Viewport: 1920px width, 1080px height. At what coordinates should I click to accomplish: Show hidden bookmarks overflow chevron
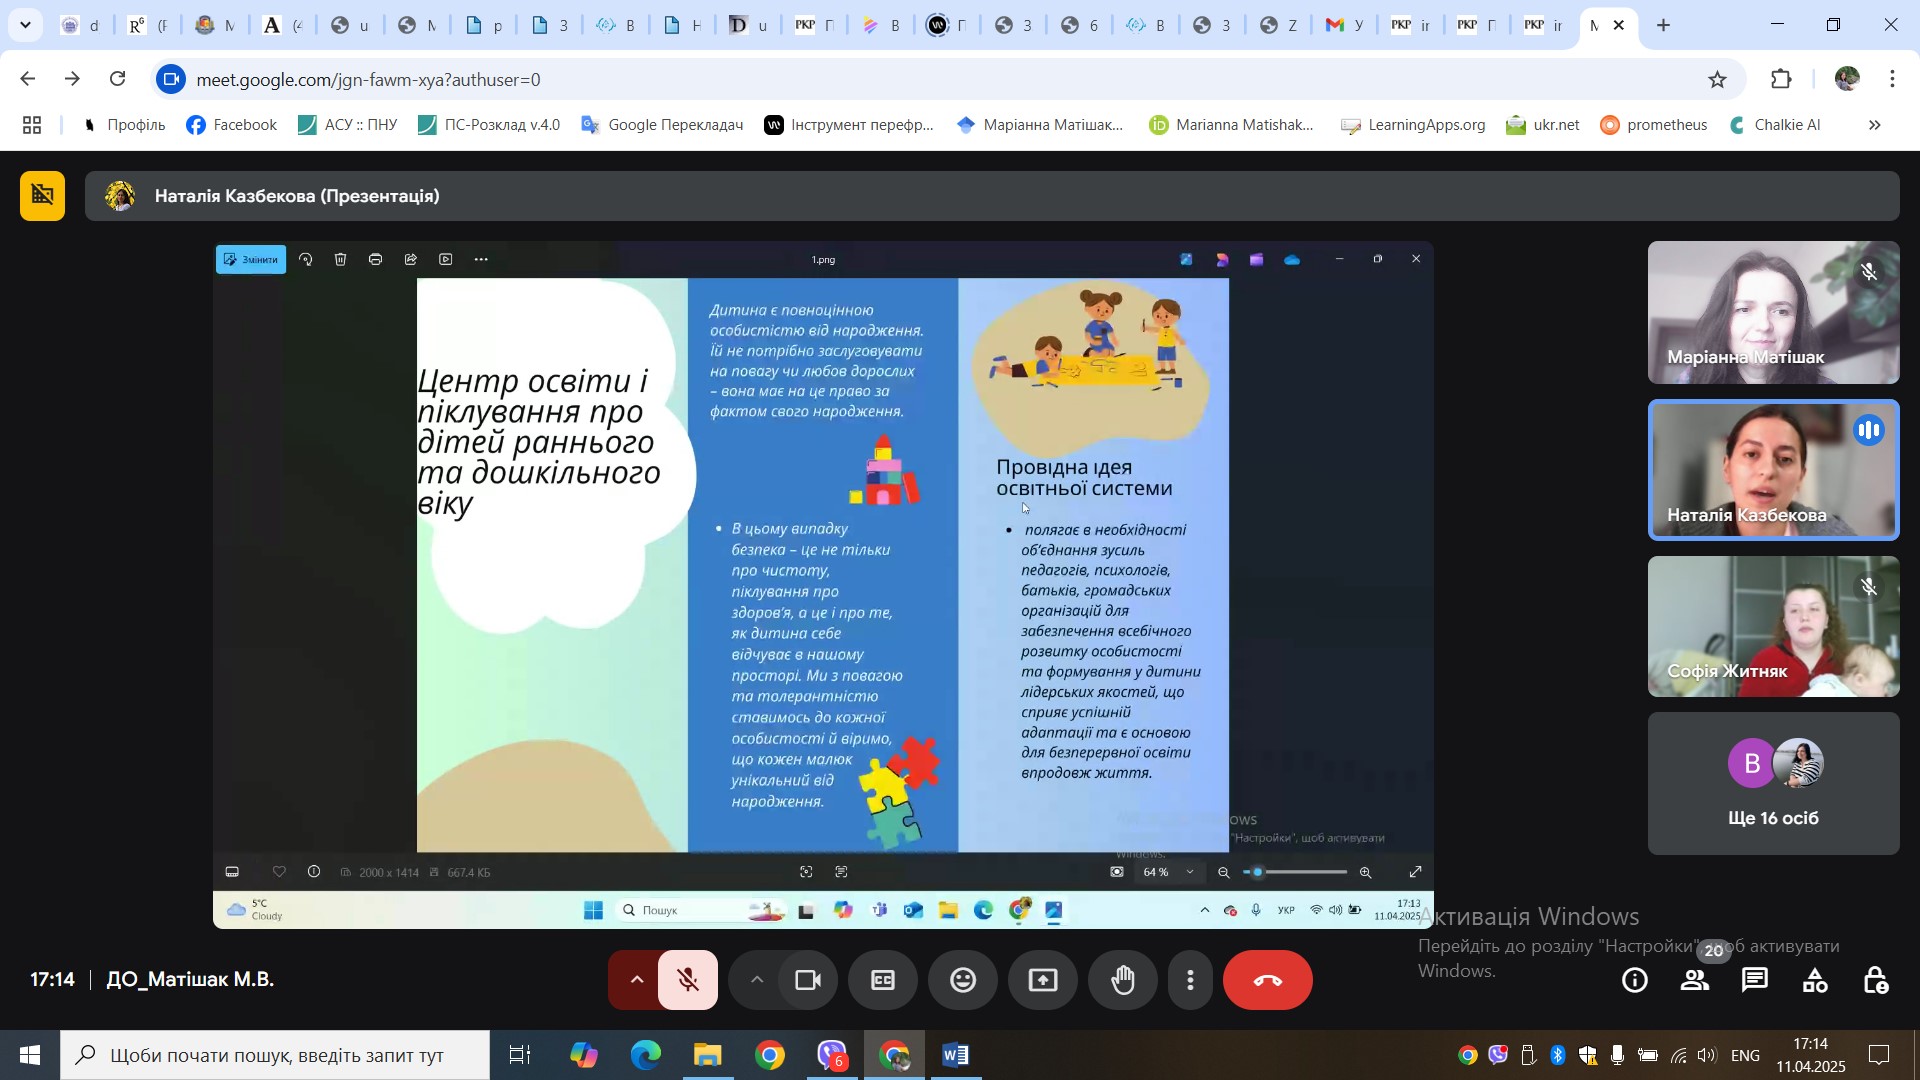point(1874,125)
